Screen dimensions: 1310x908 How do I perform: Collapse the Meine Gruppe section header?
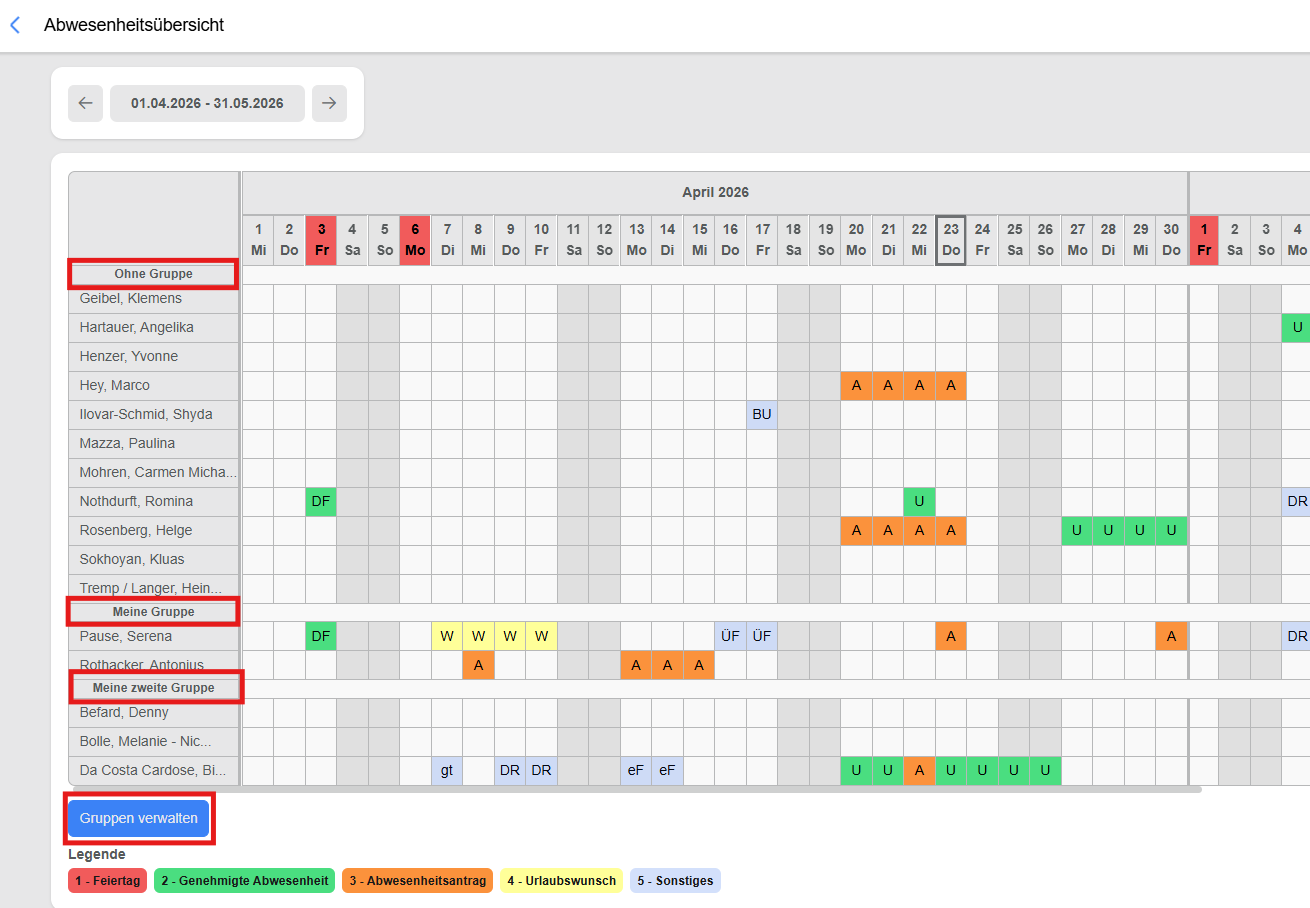[x=153, y=611]
